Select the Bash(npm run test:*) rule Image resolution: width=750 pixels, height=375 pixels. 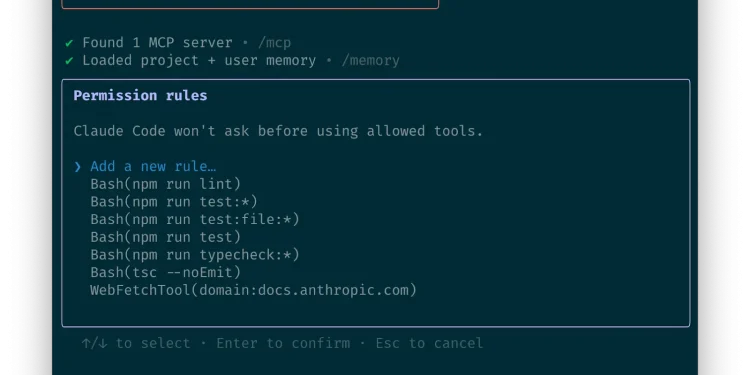click(x=174, y=202)
